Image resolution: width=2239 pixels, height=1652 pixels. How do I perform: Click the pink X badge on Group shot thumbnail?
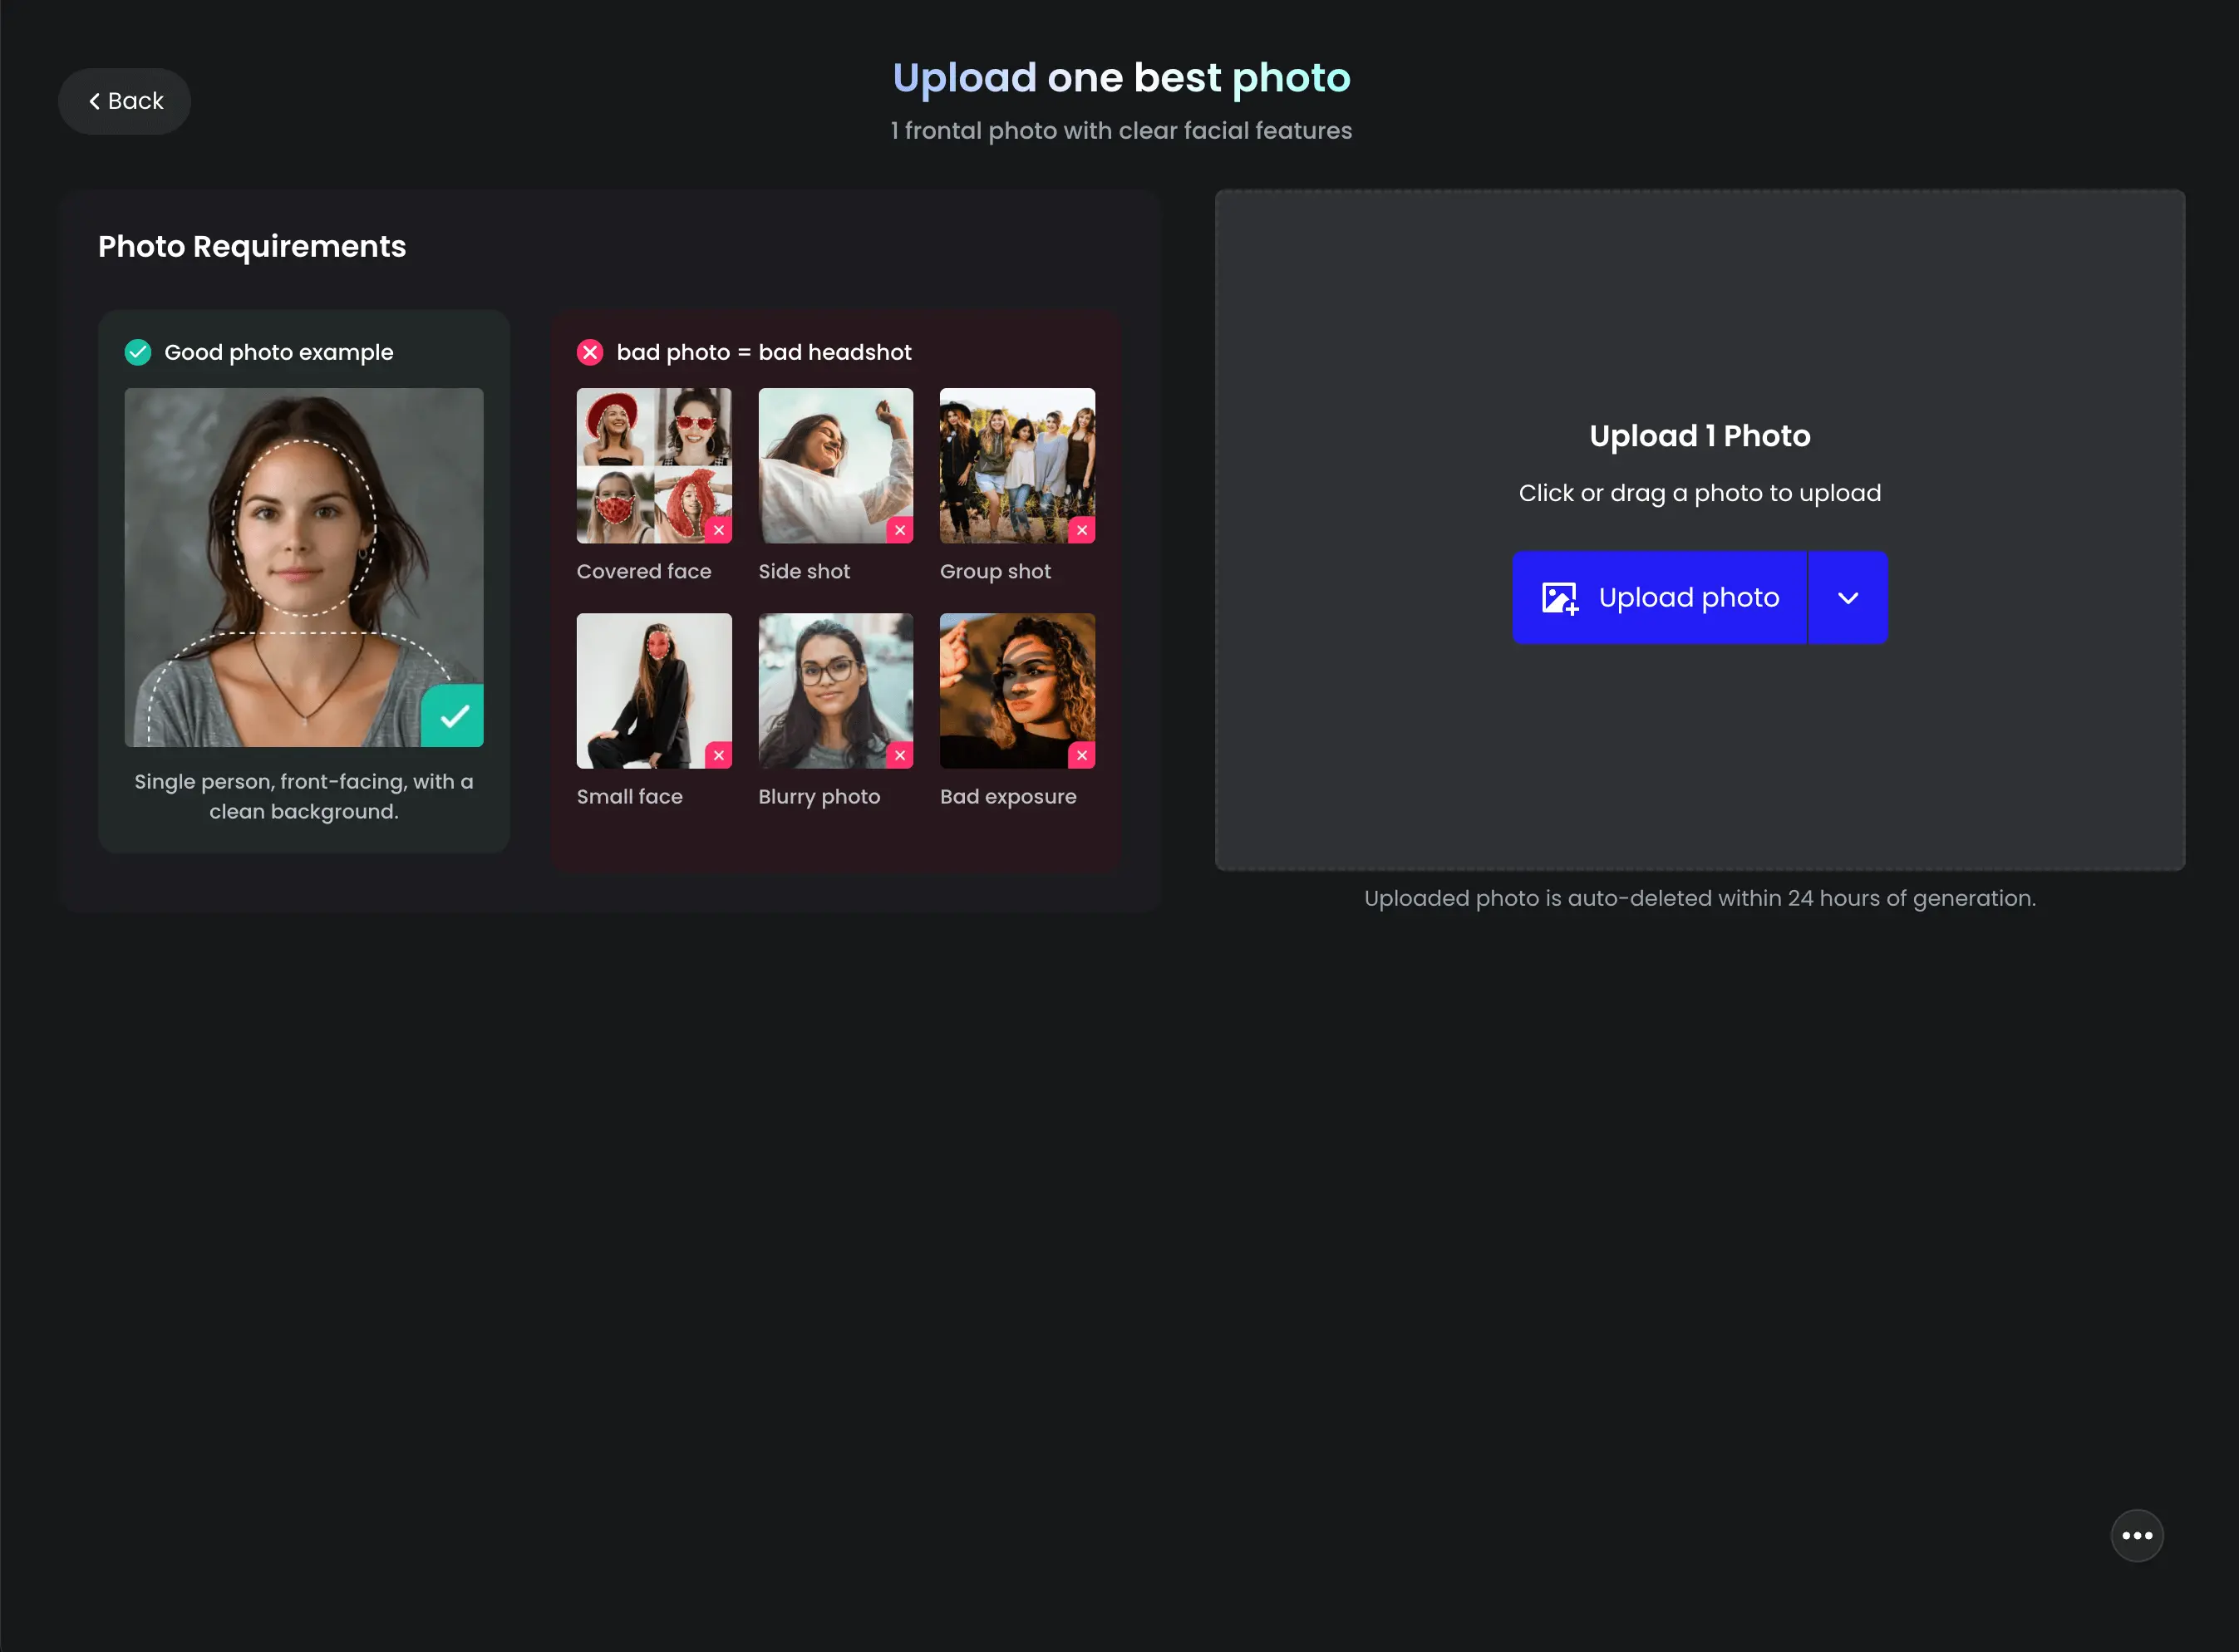click(1082, 530)
